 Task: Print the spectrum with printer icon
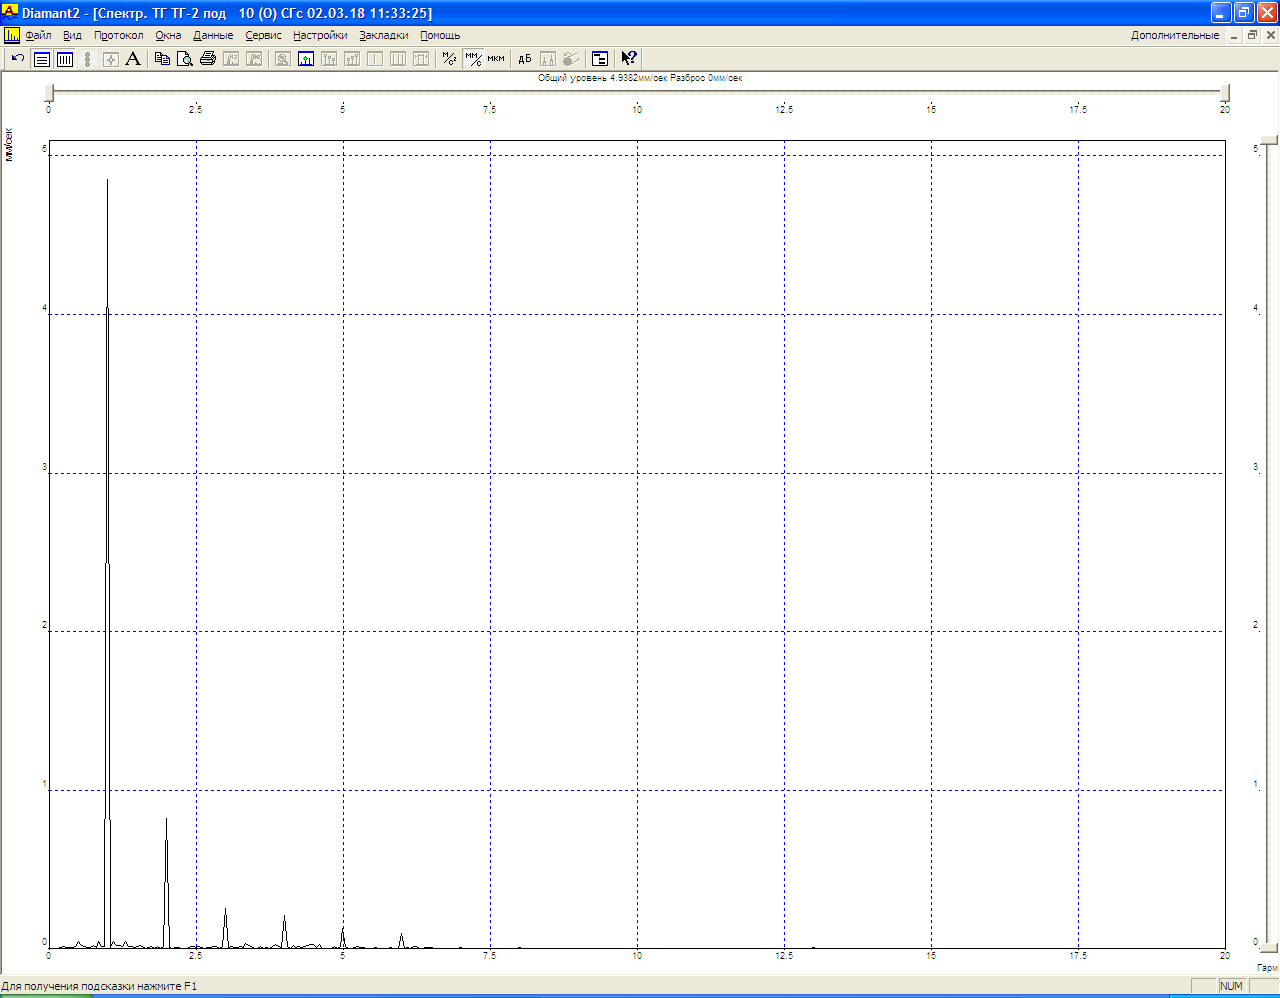(x=208, y=59)
